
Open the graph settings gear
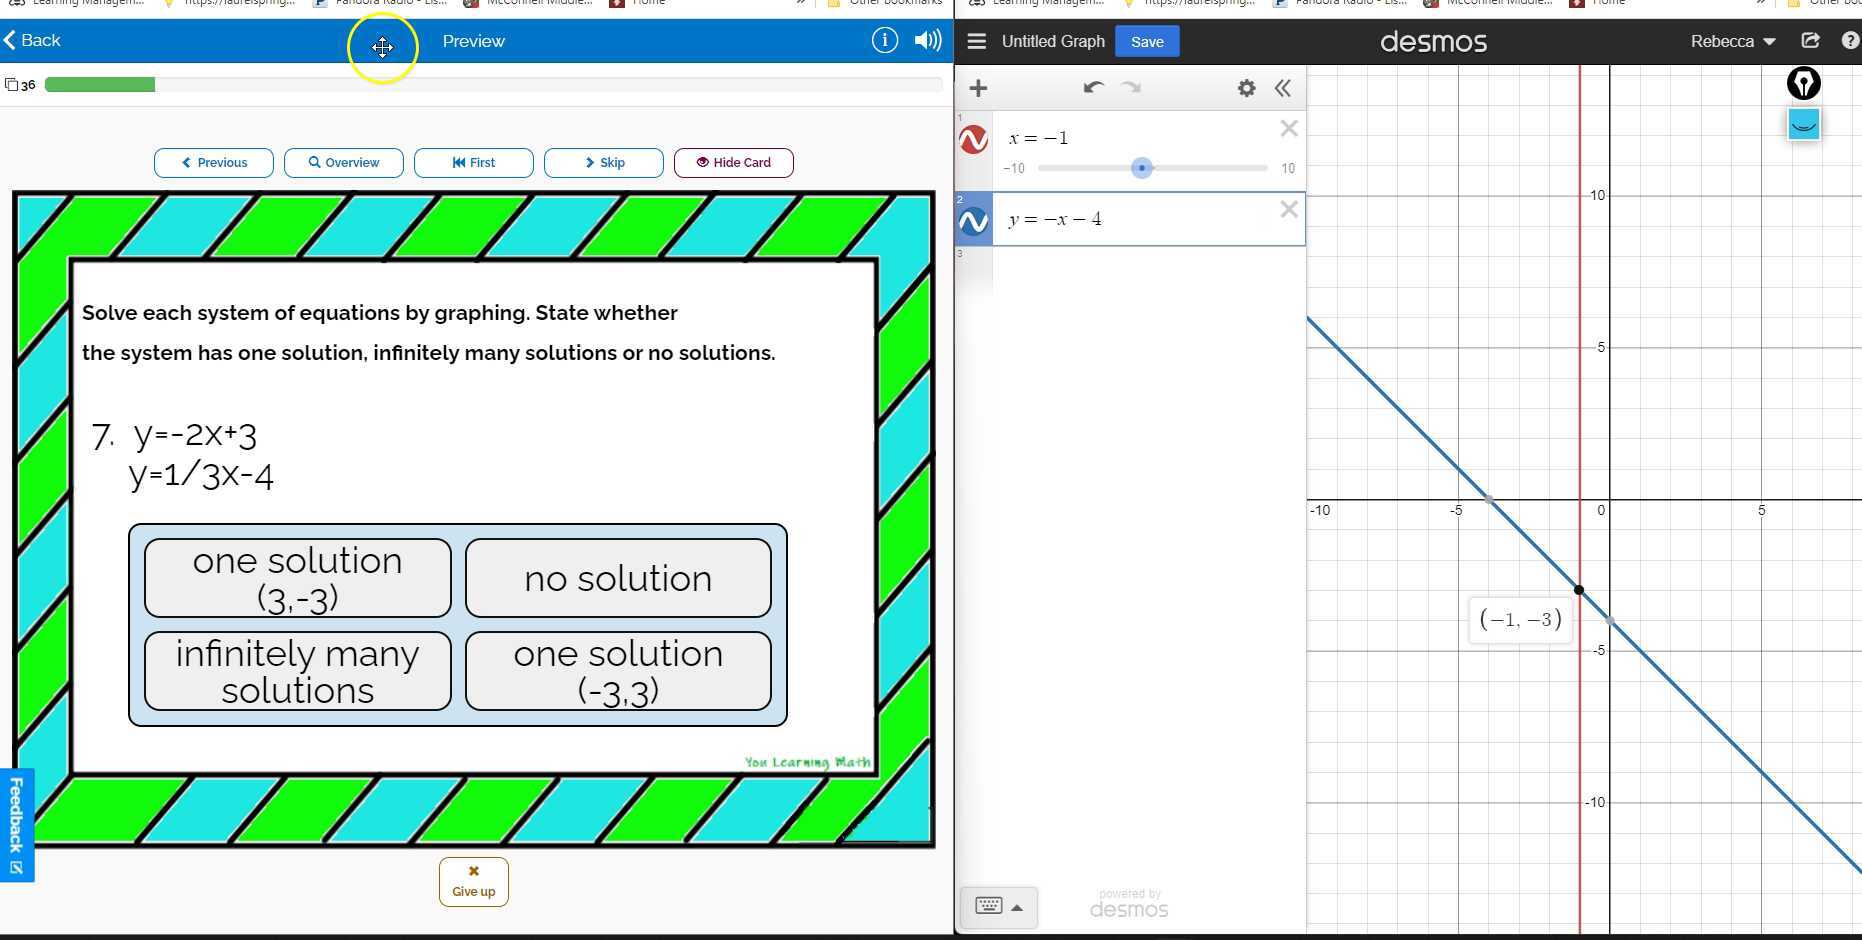tap(1246, 88)
